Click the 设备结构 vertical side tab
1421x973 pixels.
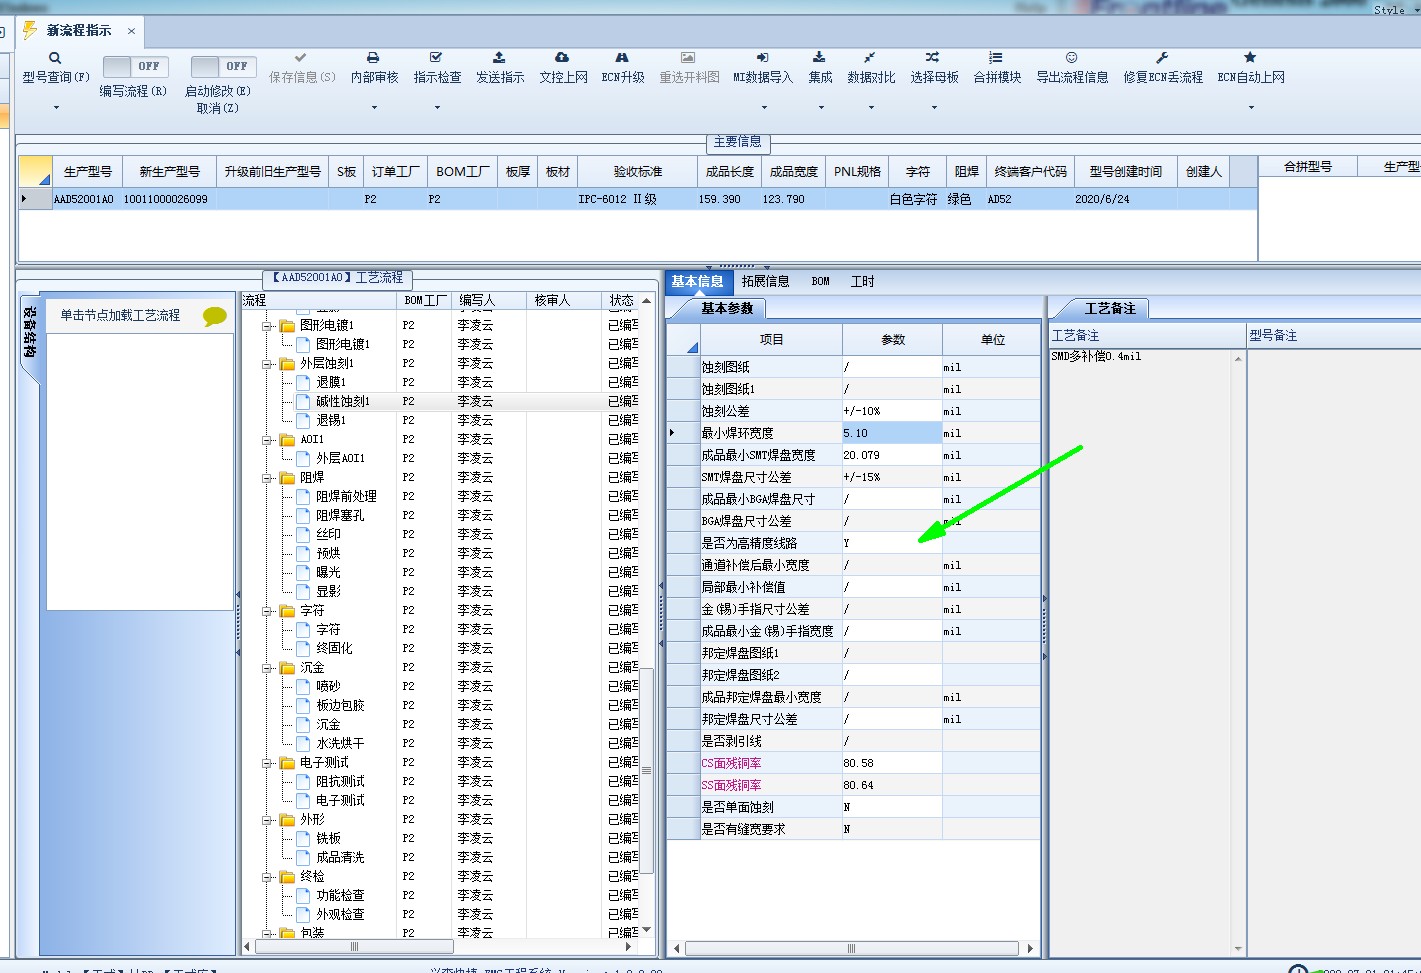click(x=29, y=333)
